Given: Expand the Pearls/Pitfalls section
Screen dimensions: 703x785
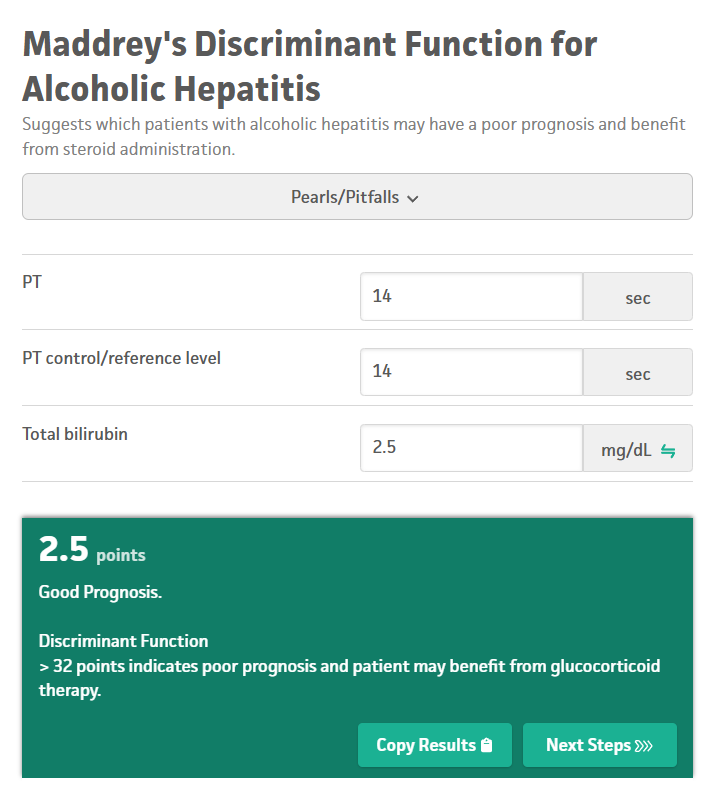Looking at the screenshot, I should tap(356, 197).
